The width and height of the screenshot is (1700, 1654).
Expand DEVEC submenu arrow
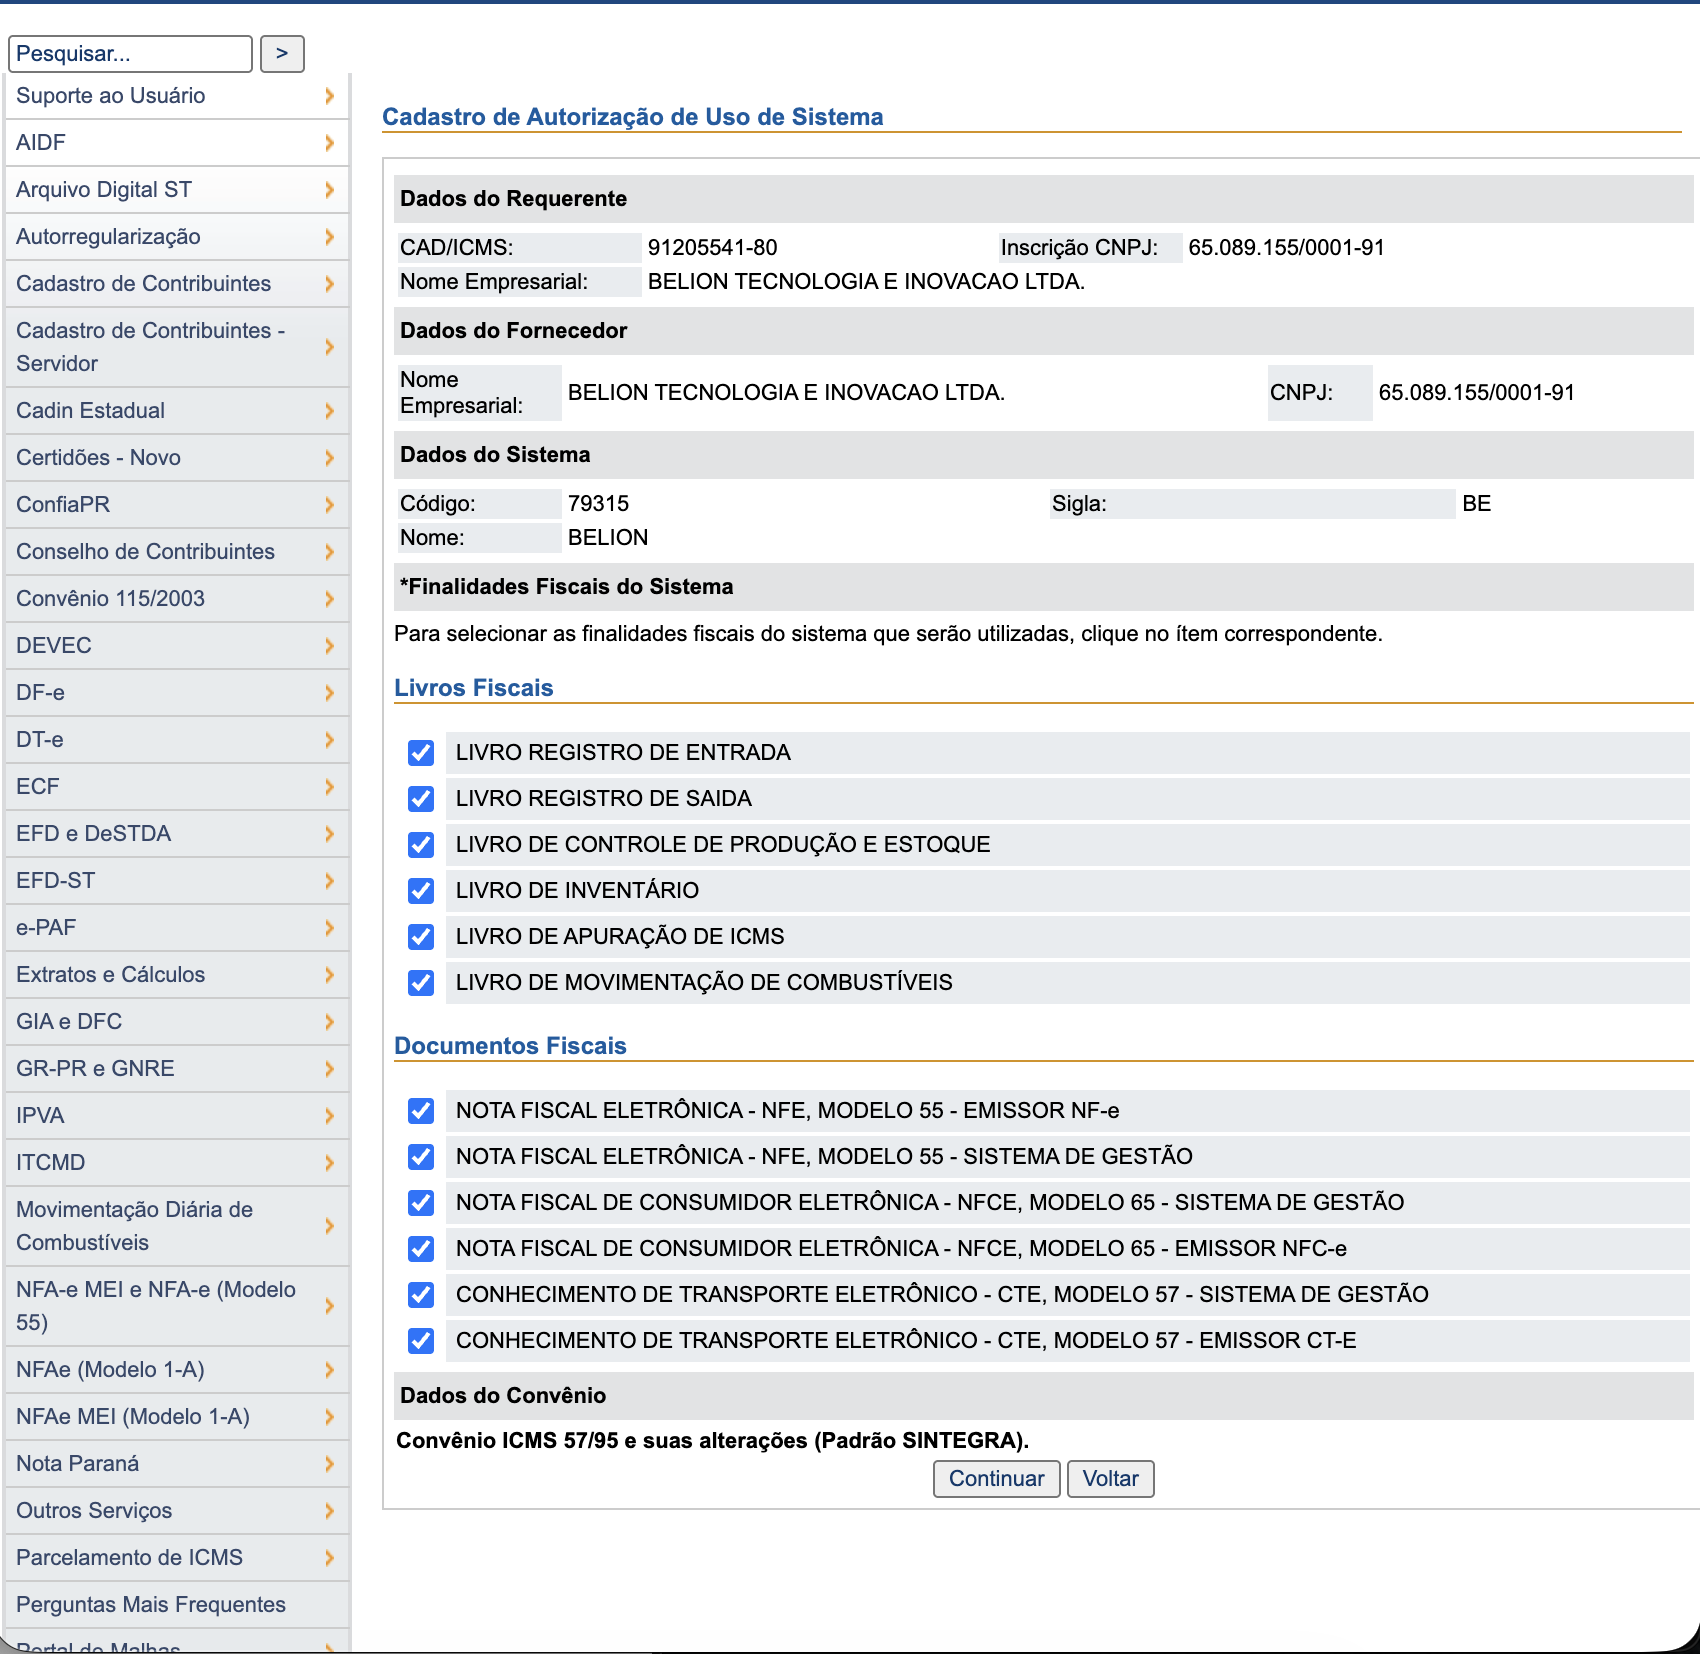click(x=329, y=646)
